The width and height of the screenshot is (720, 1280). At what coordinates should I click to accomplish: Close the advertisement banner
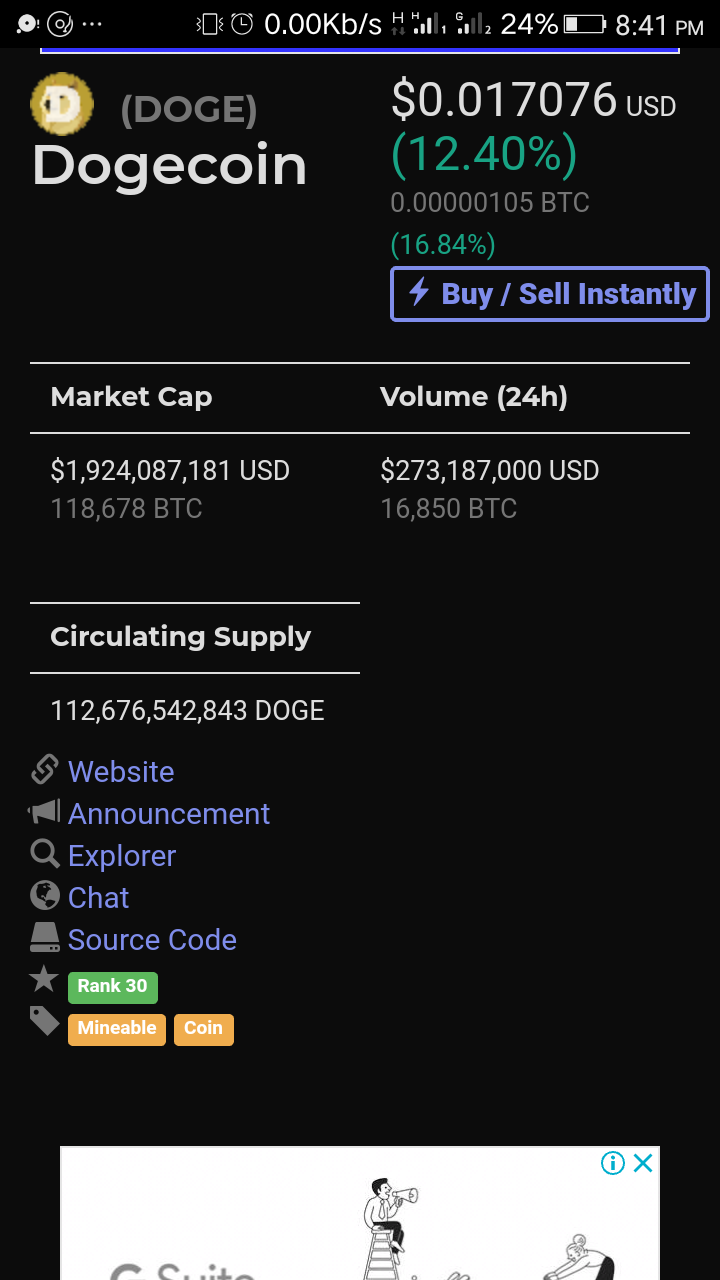click(x=643, y=1162)
